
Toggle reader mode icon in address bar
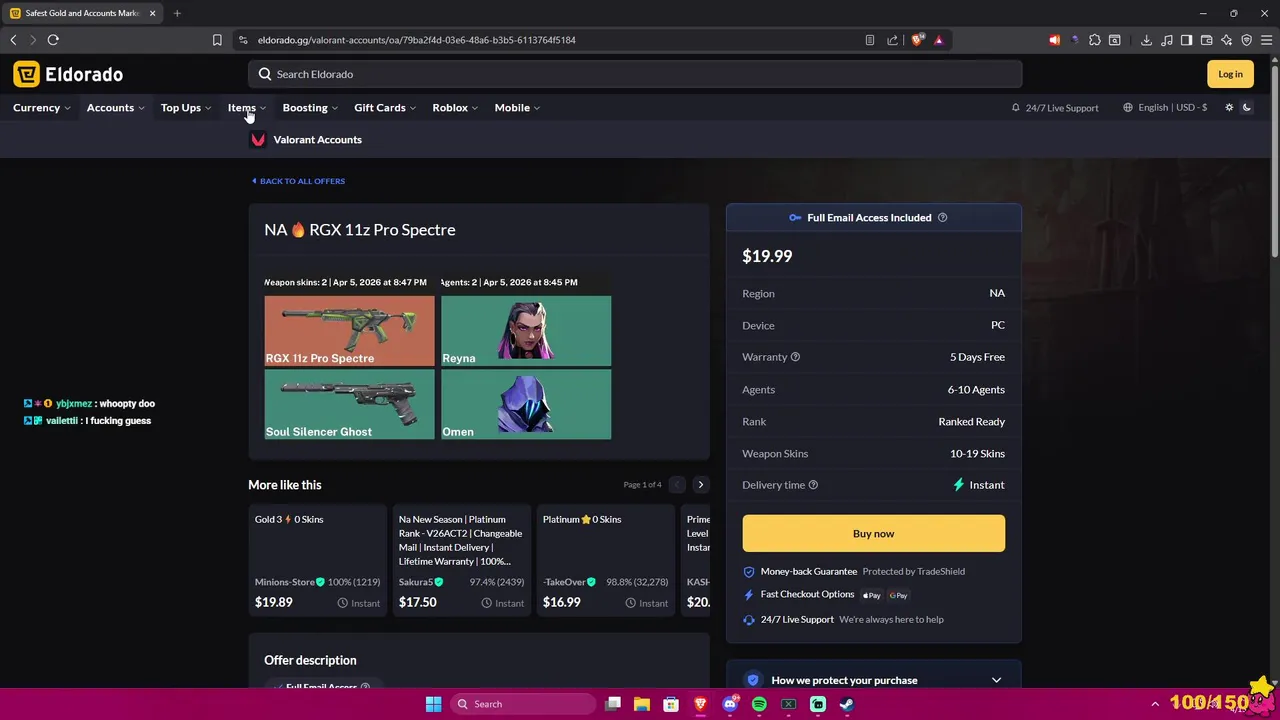[869, 40]
